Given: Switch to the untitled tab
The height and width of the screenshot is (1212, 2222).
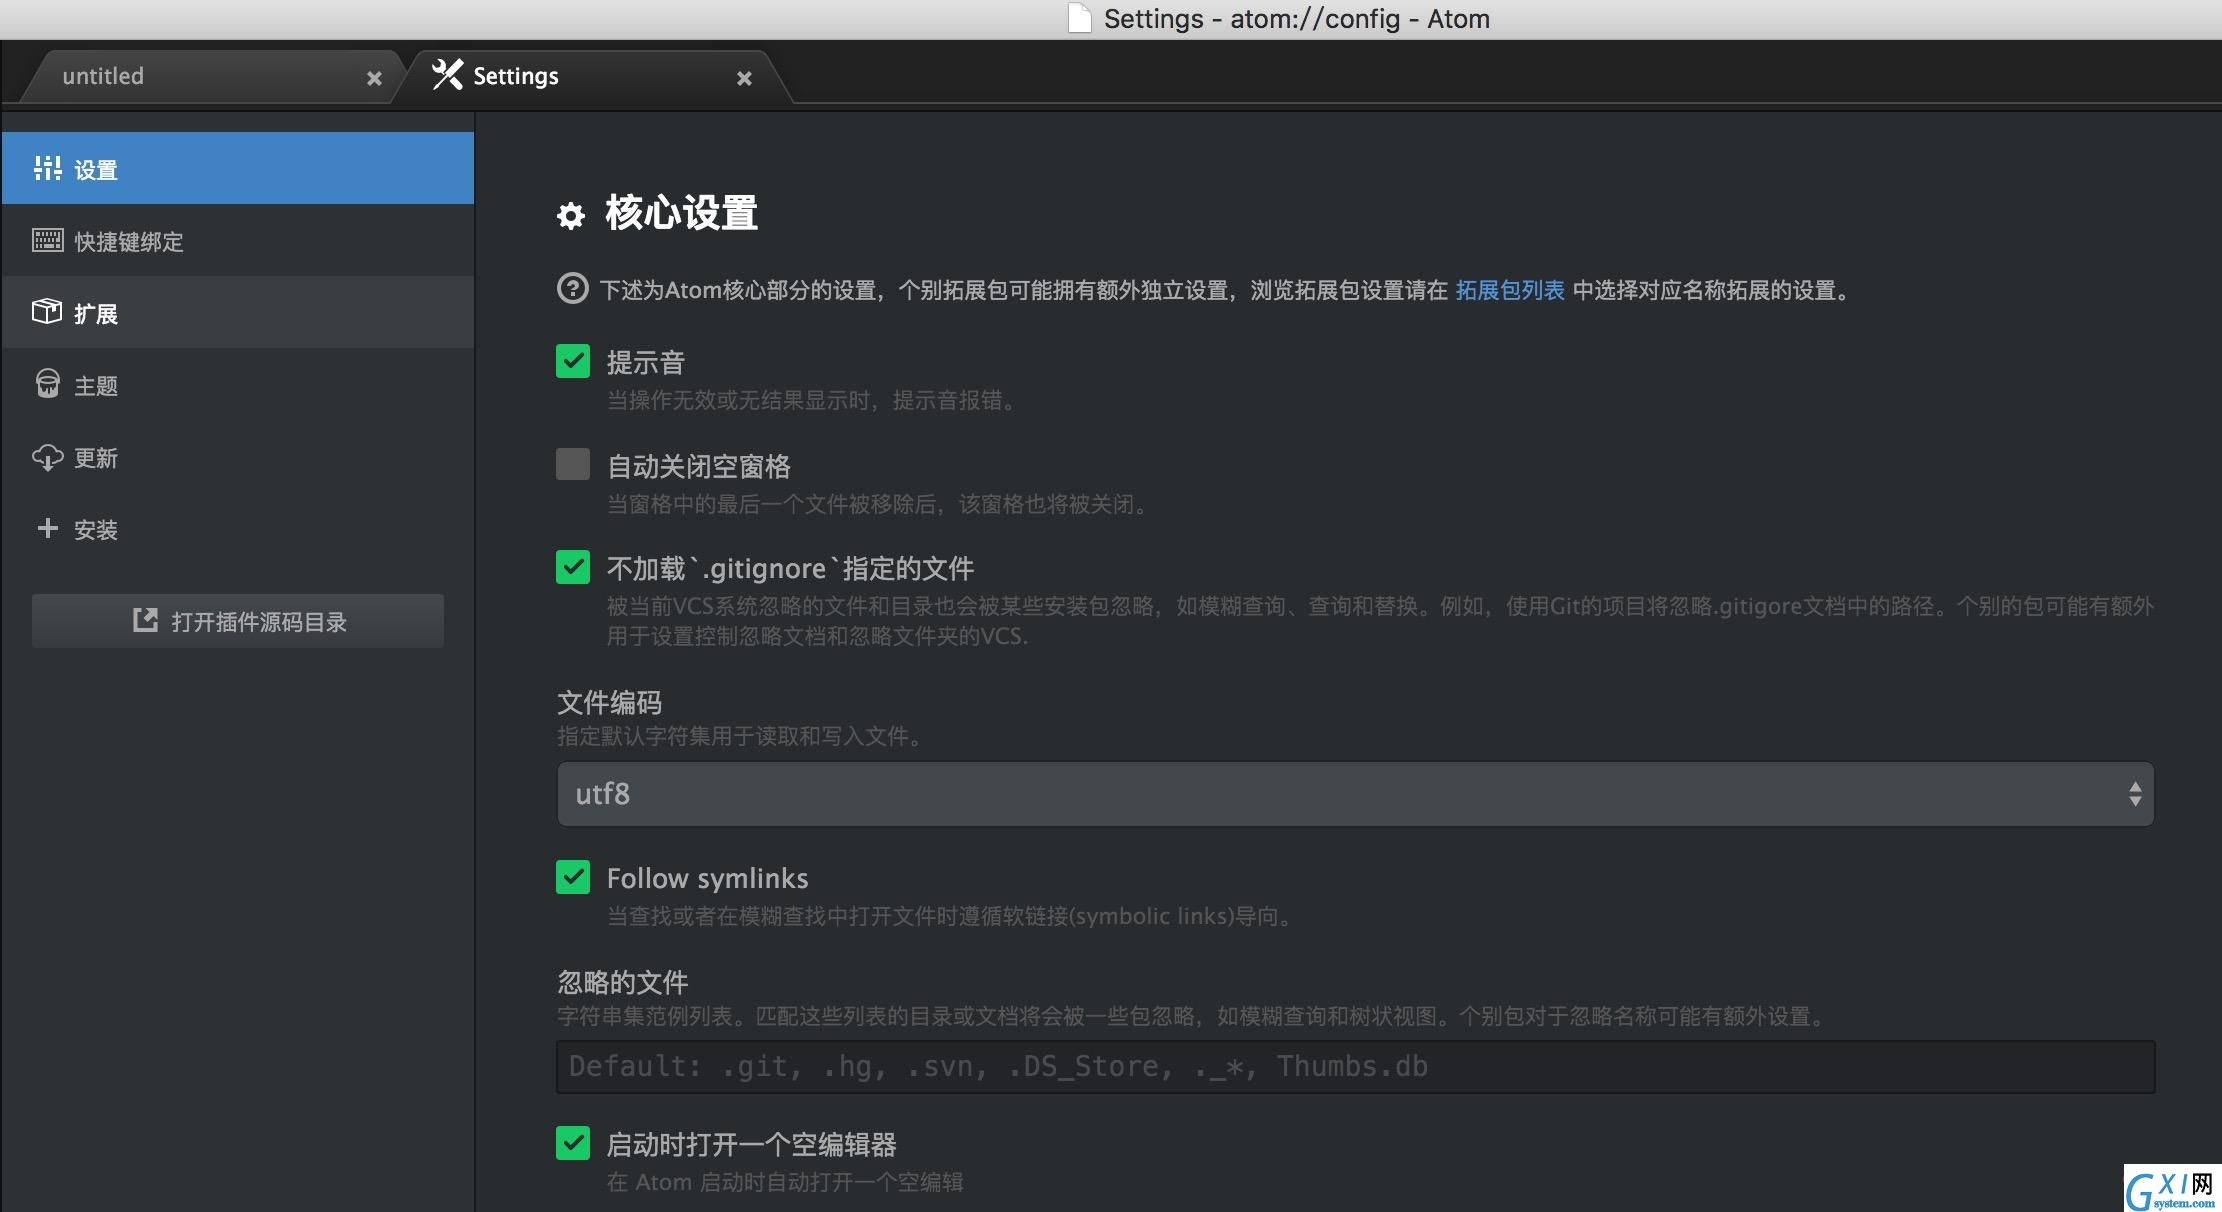Looking at the screenshot, I should [210, 76].
